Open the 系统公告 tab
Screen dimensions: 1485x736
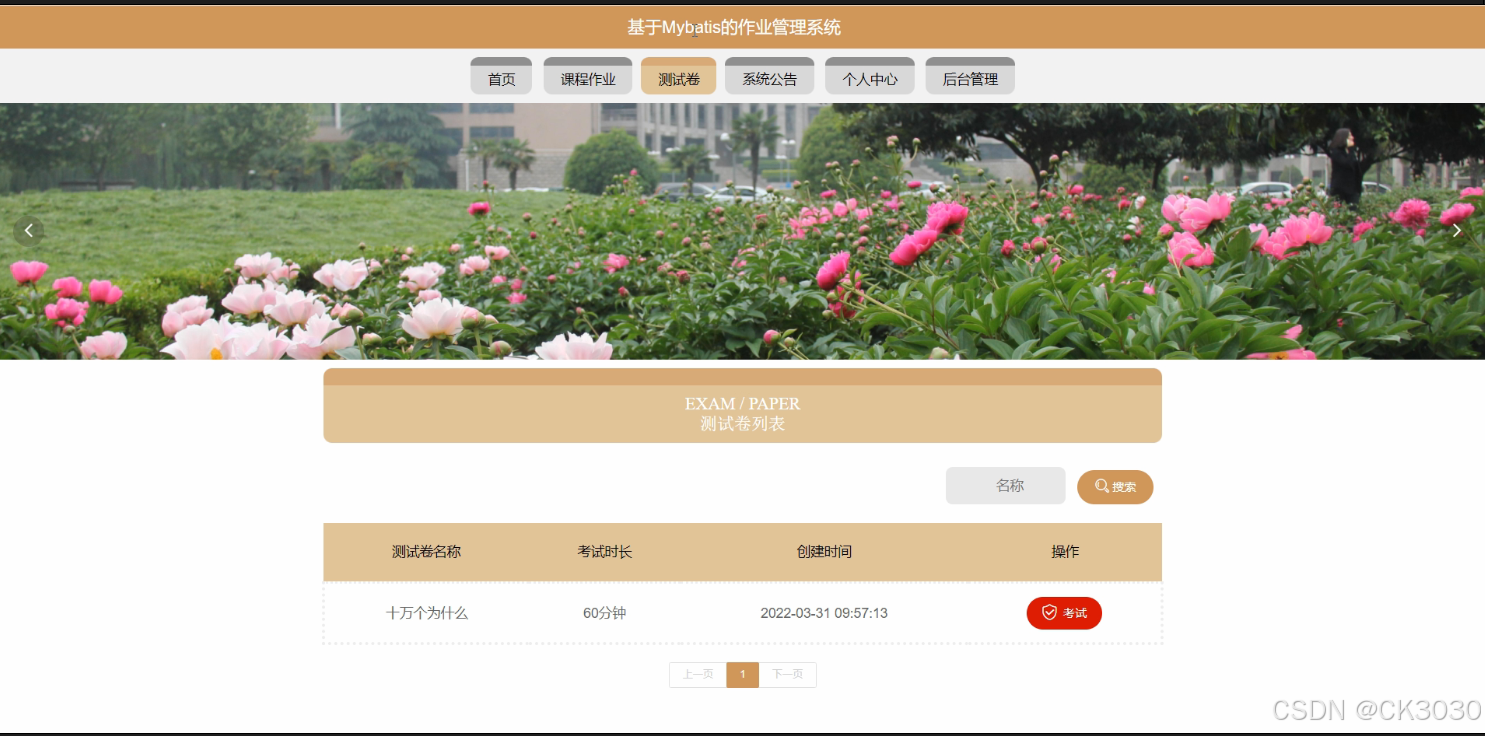[769, 75]
